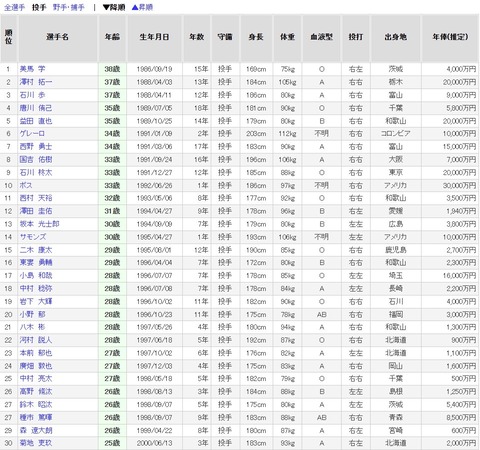The width and height of the screenshot is (480, 450).
Task: Click the AB blood type cell of 小野 郁
Action: click(322, 314)
